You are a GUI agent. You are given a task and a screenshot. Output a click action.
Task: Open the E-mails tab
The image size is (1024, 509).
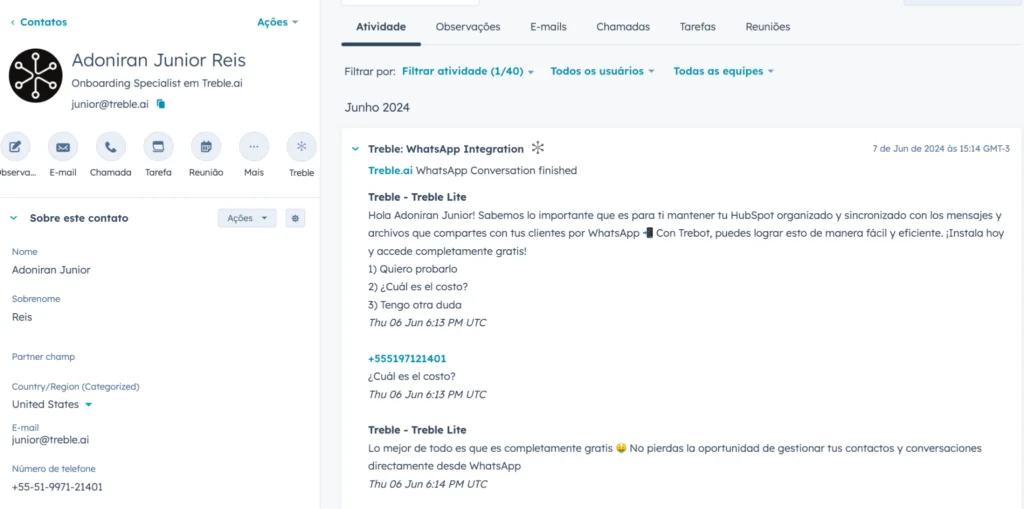click(549, 27)
